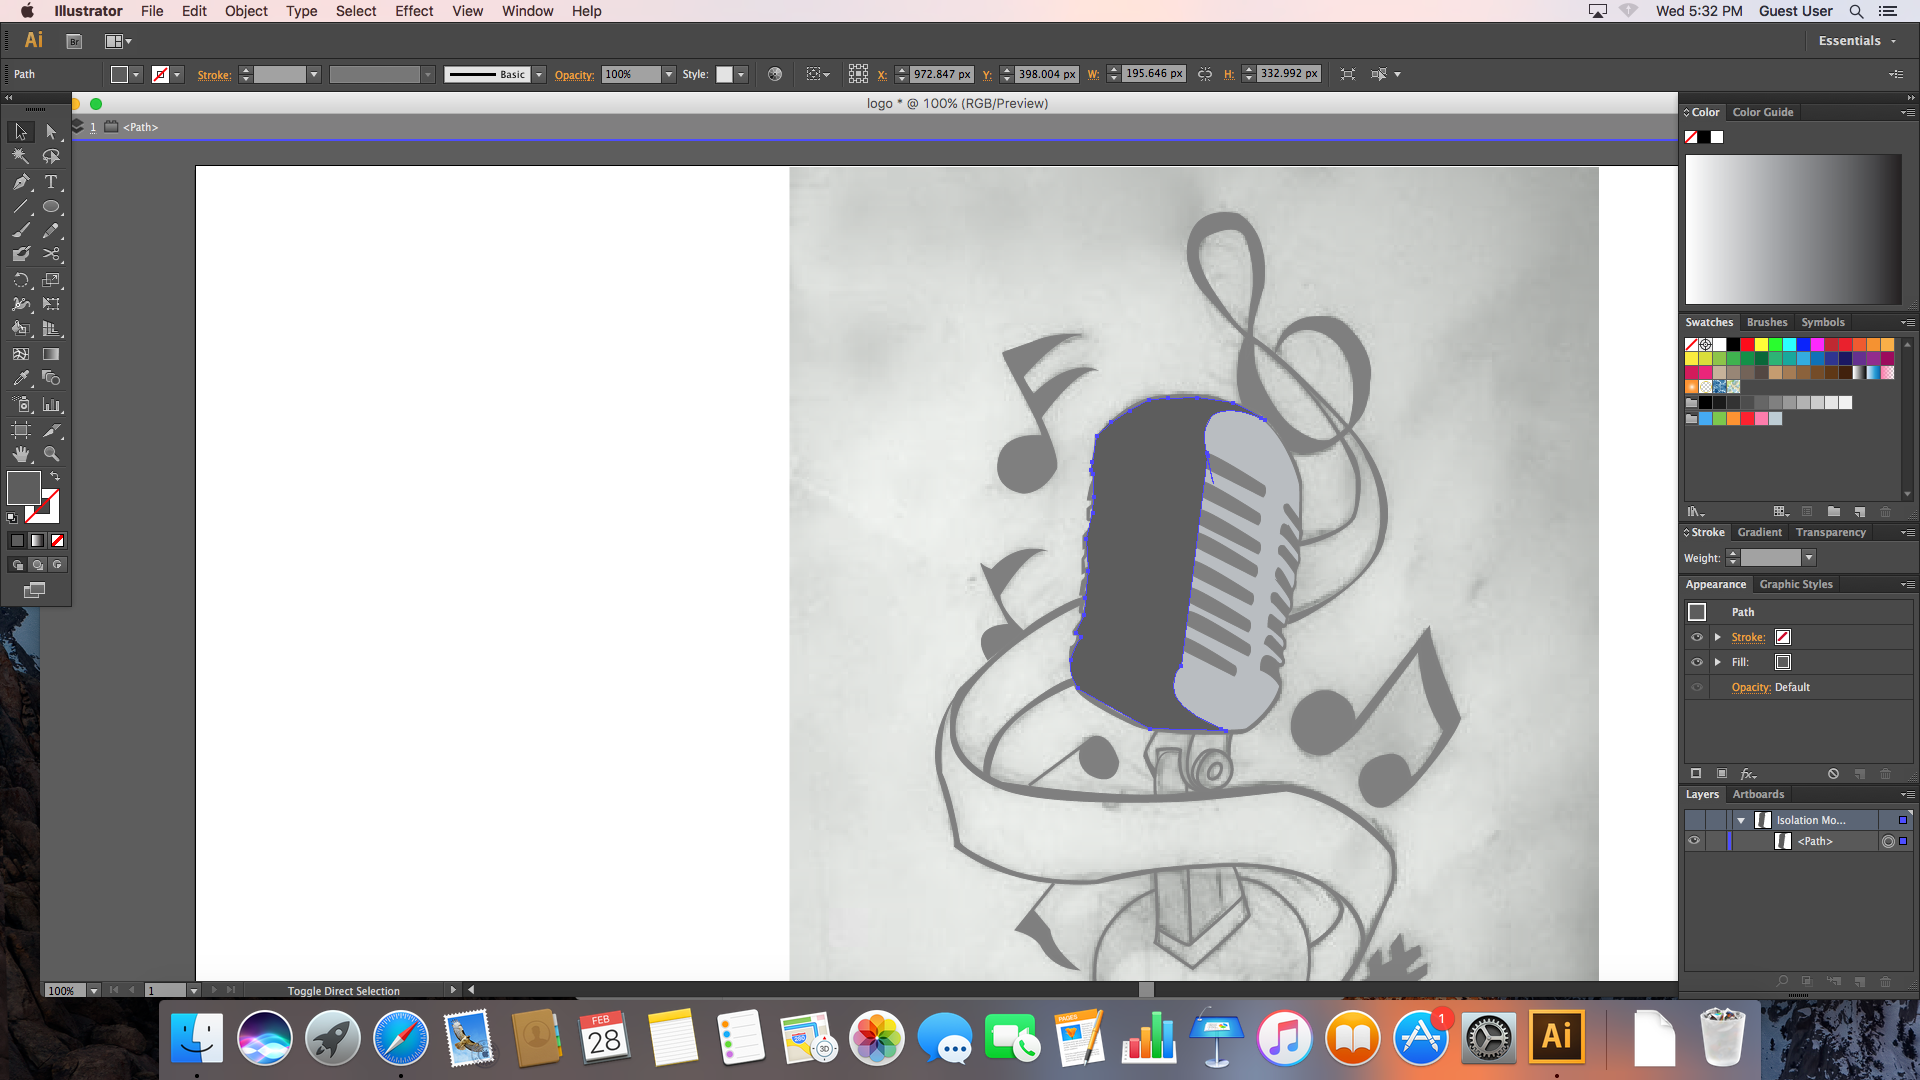Viewport: 1920px width, 1080px height.
Task: Pick the red swatch in Swatches panel
Action: click(x=1747, y=345)
